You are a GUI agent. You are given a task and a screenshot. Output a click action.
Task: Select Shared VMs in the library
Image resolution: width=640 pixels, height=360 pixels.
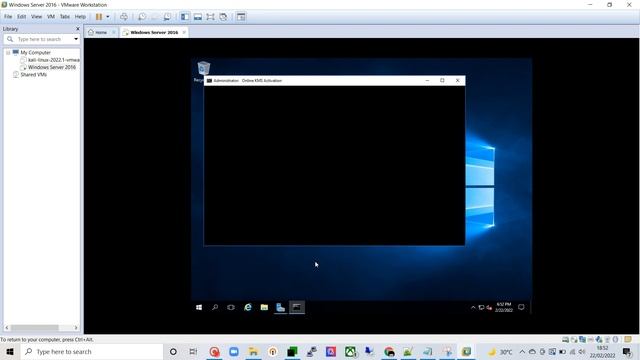pos(33,75)
